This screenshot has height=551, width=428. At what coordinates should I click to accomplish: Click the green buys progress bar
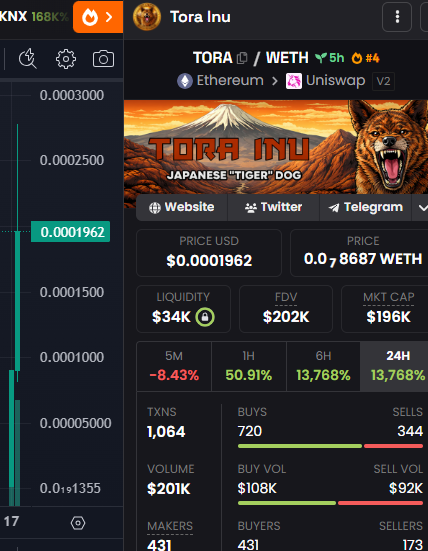(x=300, y=446)
